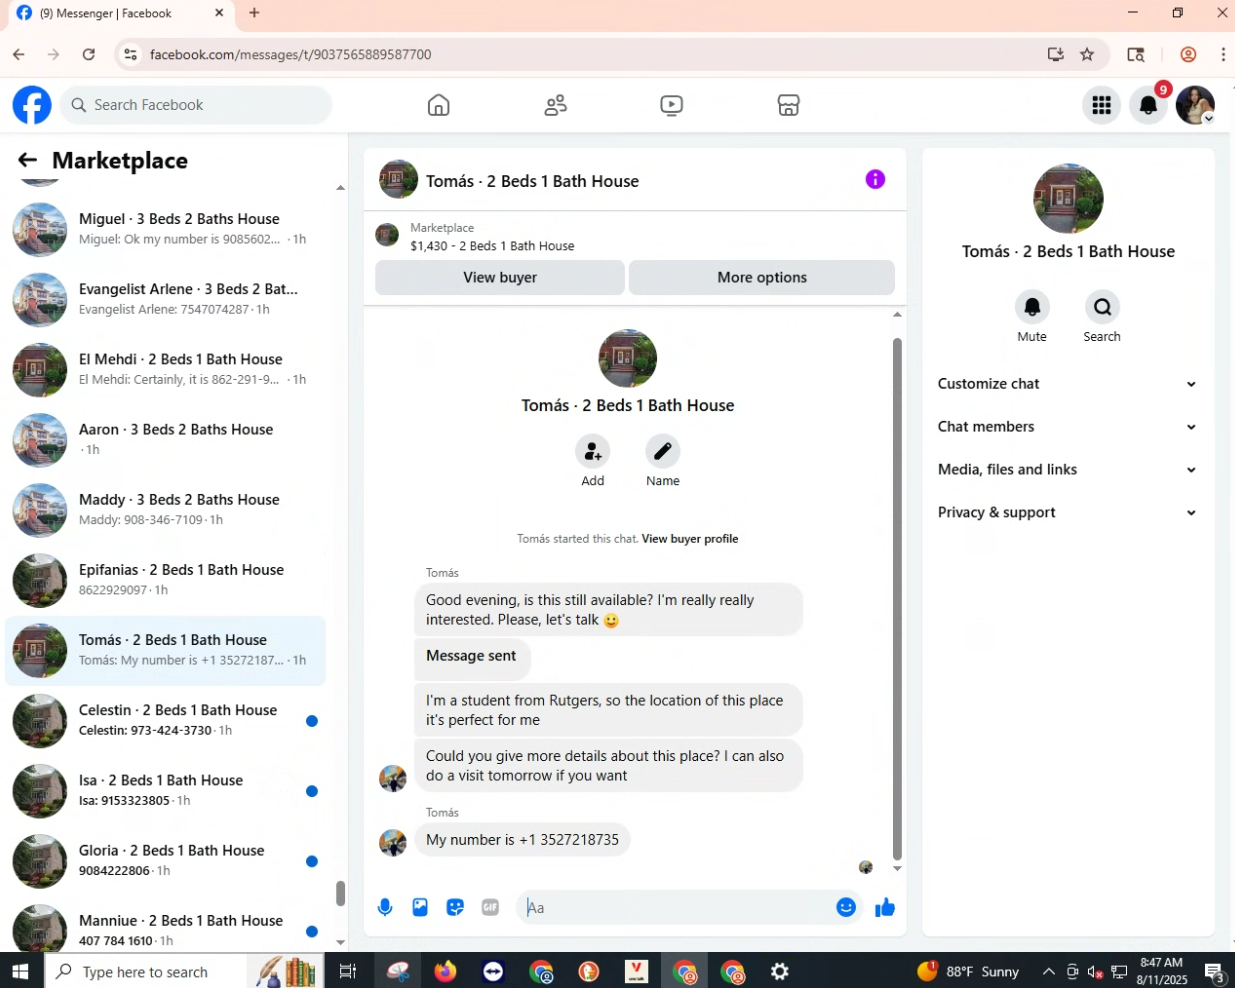This screenshot has width=1235, height=988.
Task: Add people to the chat
Action: (593, 452)
